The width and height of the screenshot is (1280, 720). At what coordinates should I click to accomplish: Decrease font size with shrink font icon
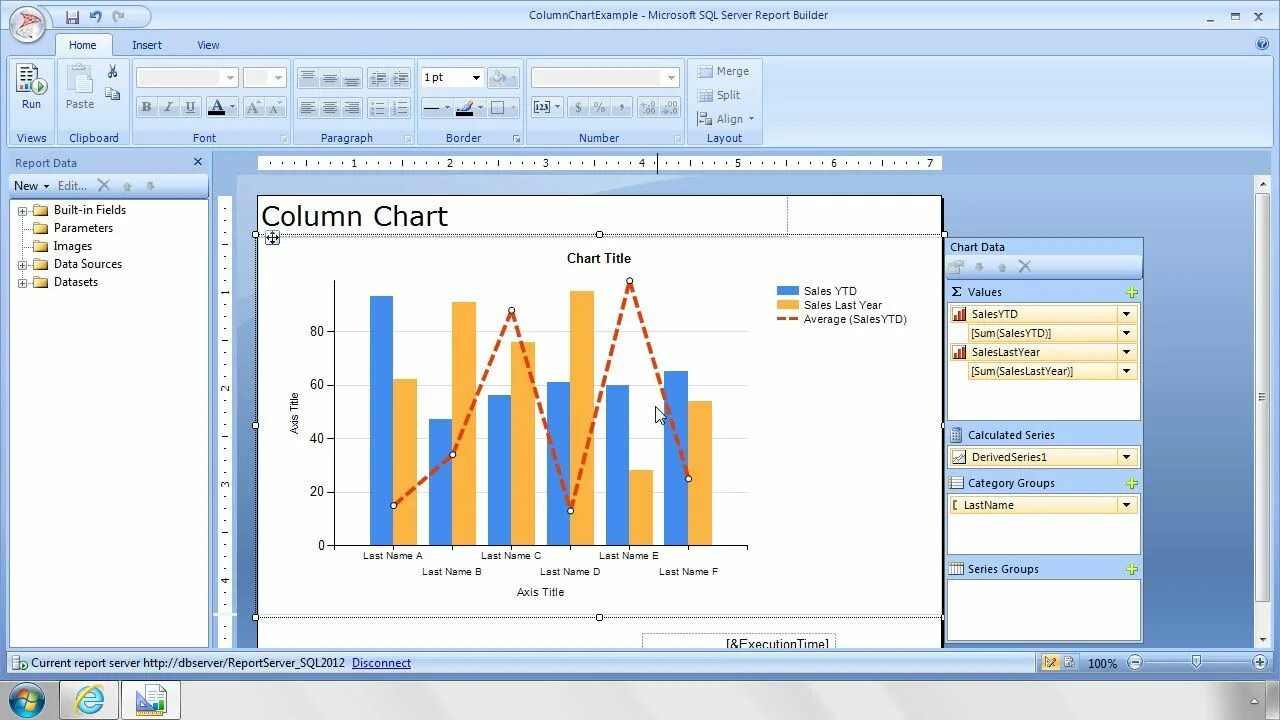tap(275, 108)
